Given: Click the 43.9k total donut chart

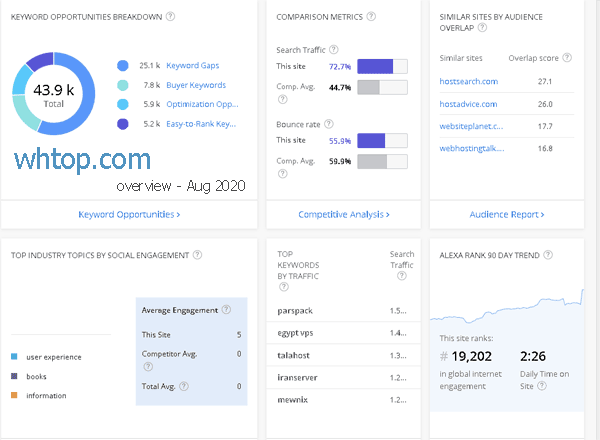Looking at the screenshot, I should coord(55,95).
